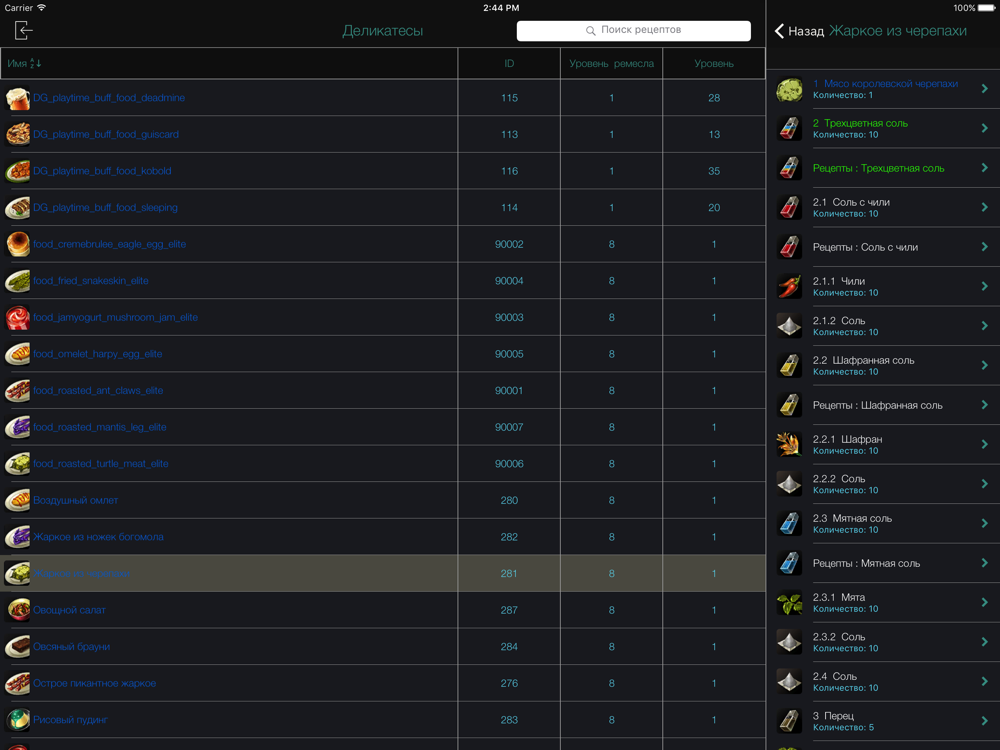1000x750 pixels.
Task: Open the DG_playtime_buff_food_deadmine recipe icon
Action: click(x=18, y=98)
